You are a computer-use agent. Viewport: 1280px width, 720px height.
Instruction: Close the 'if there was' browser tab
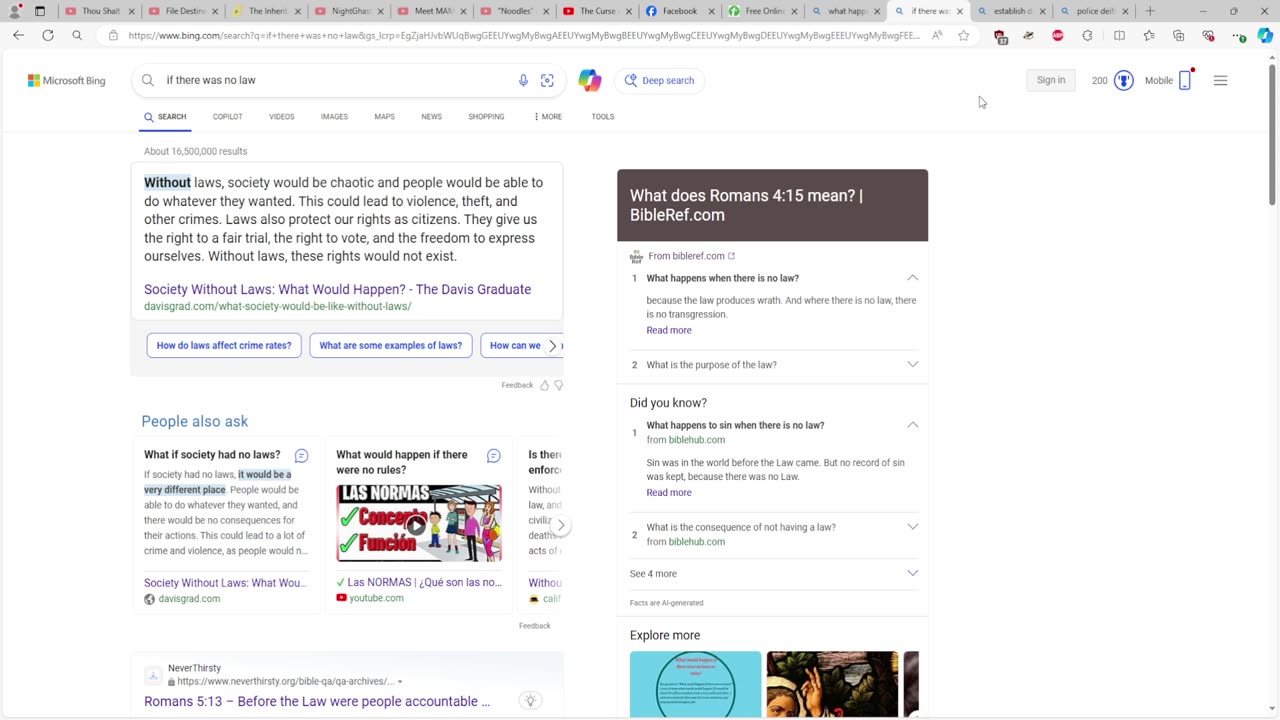tap(961, 11)
